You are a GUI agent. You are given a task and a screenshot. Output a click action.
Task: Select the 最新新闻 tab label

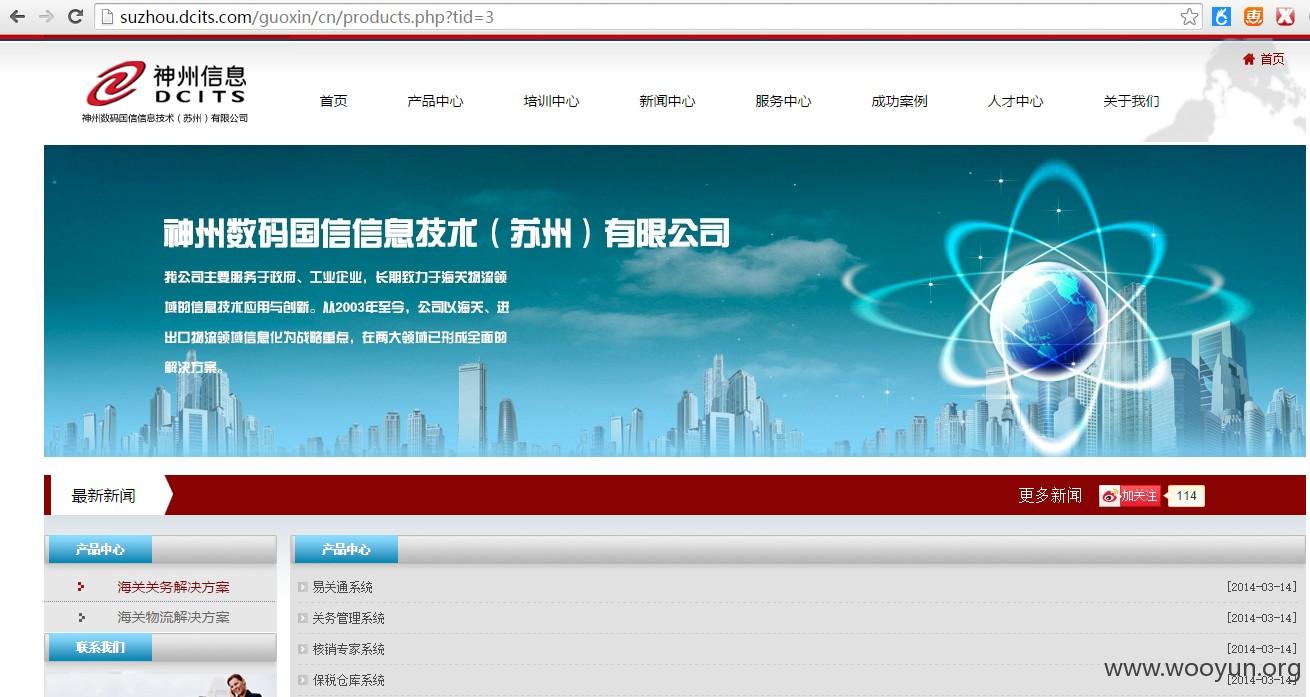click(x=103, y=496)
